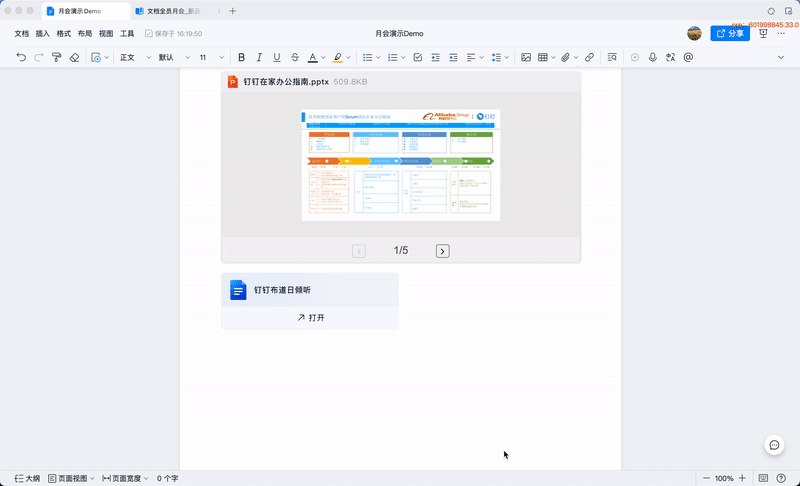Screen dimensions: 800x486
Task: Click the 钉钉在家办公指南.pptx file name
Action: pos(286,82)
